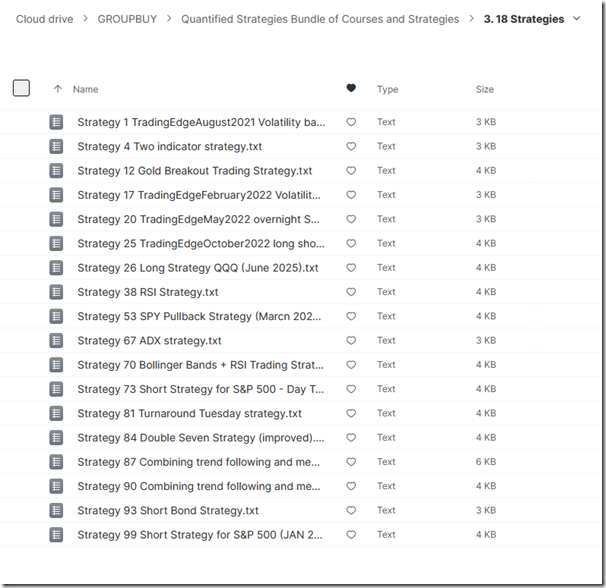Click the file icon for Strategy 73 Short Strategy
Screen dimensions: 606x588
tap(56, 389)
